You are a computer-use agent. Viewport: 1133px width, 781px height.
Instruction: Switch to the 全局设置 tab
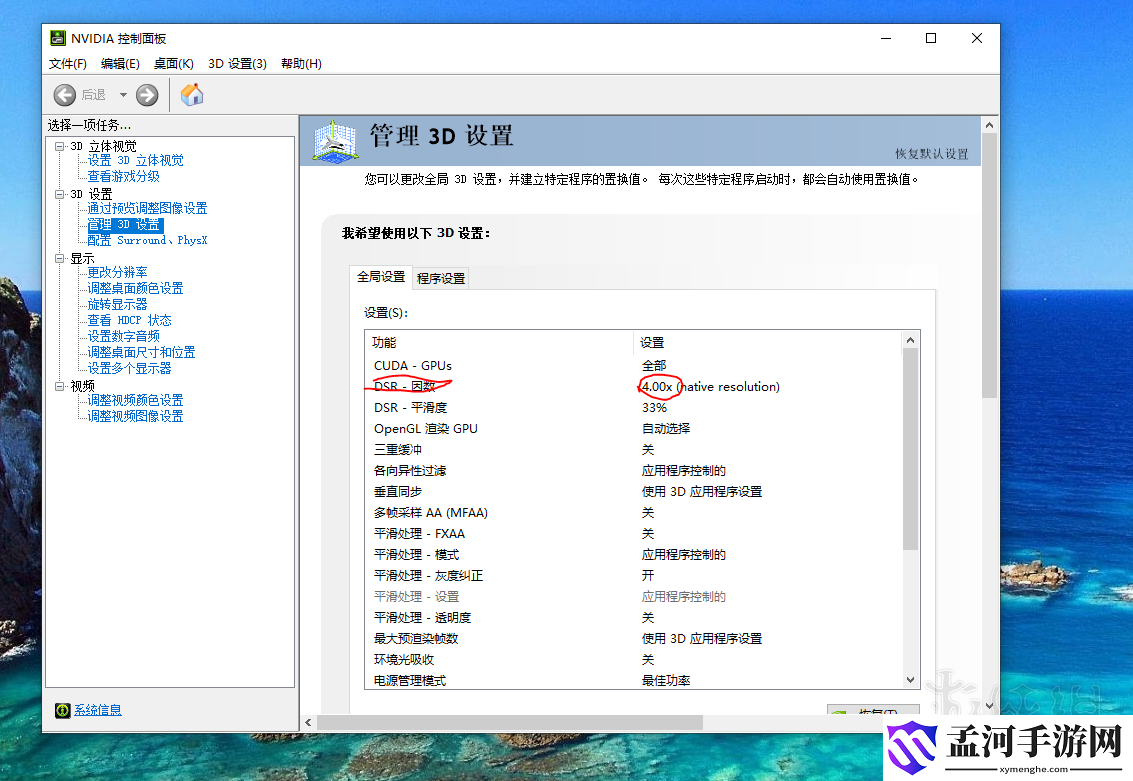(x=381, y=277)
